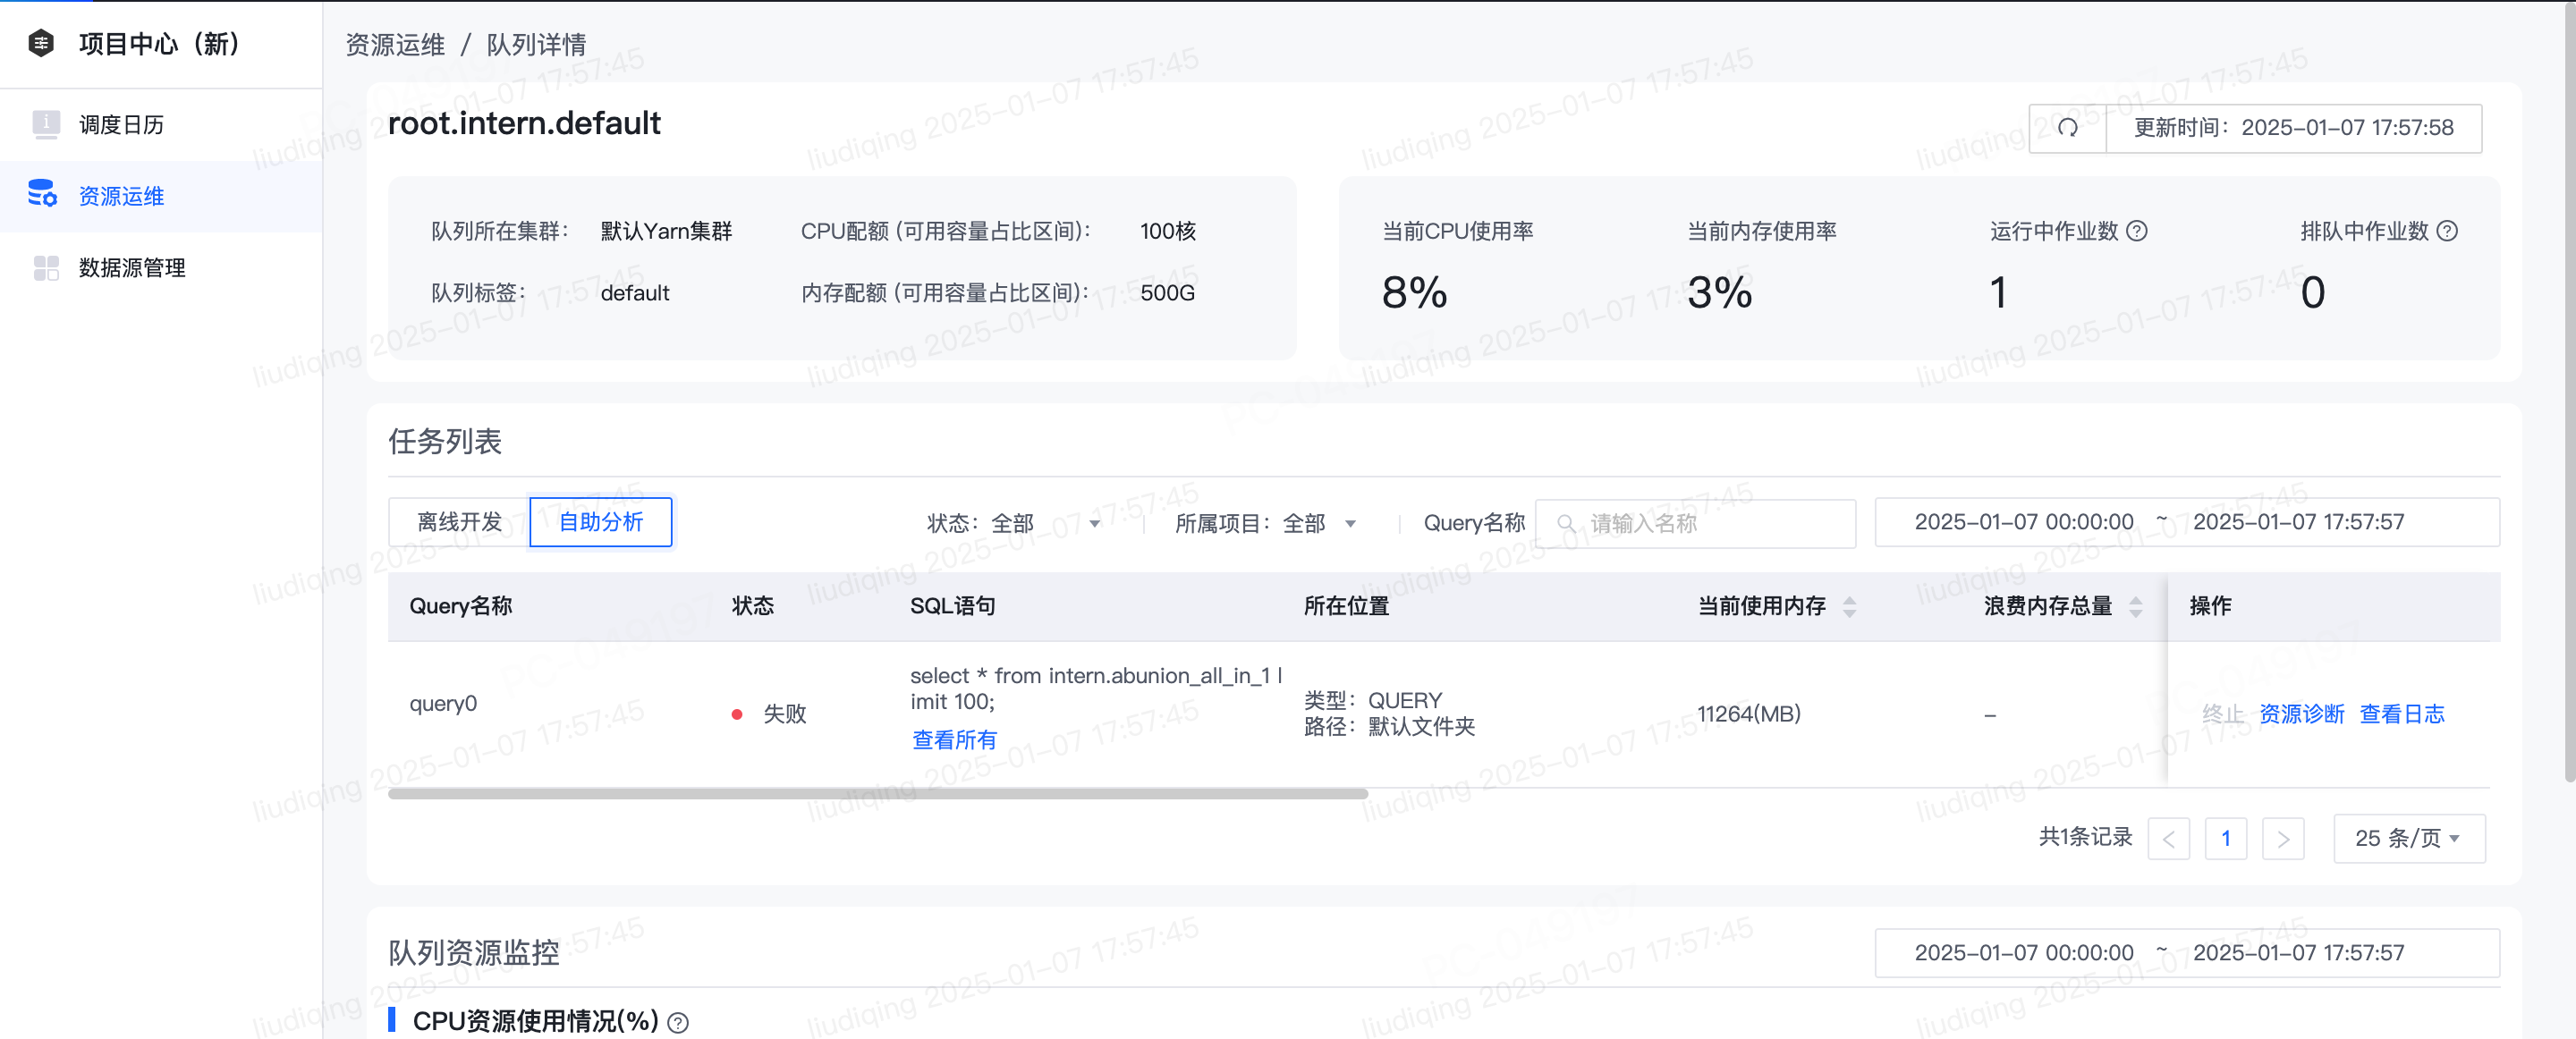The image size is (2576, 1039).
Task: Click the 数据源管理 sidebar icon
Action: [46, 267]
